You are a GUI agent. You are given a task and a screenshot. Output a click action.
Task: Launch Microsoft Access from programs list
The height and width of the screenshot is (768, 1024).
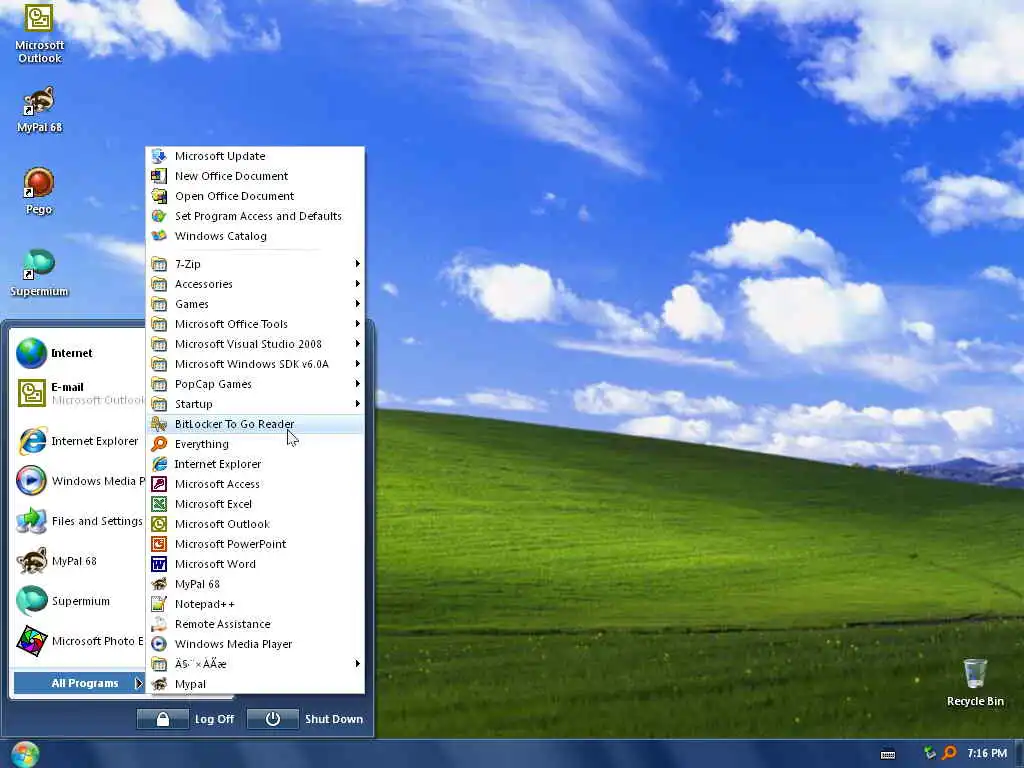click(x=255, y=484)
